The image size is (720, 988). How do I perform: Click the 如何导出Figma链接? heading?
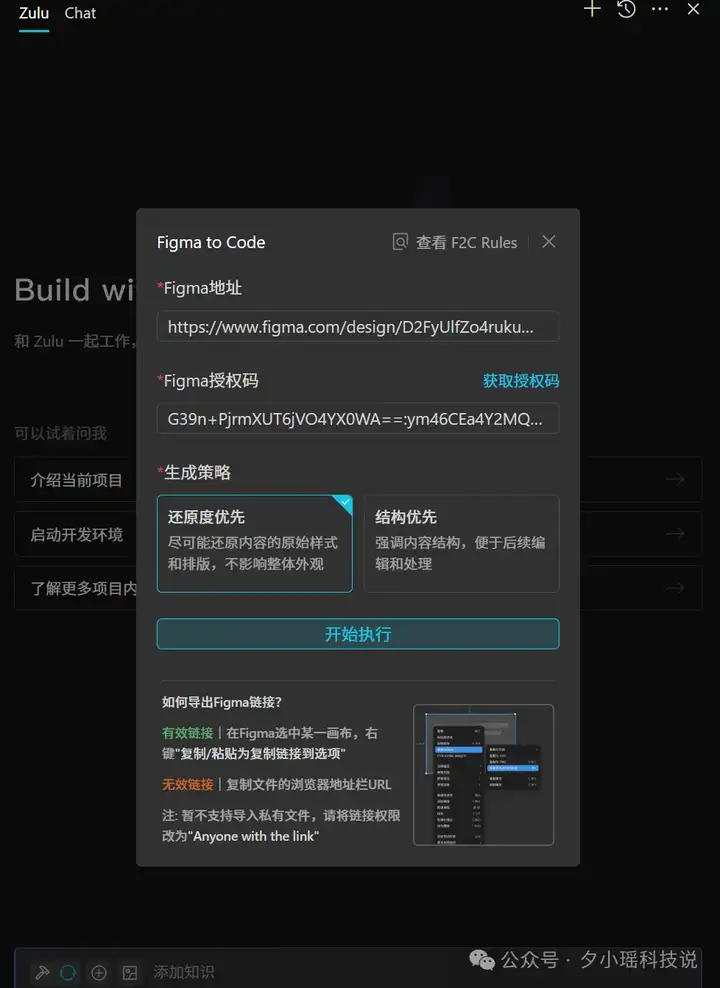tap(222, 702)
